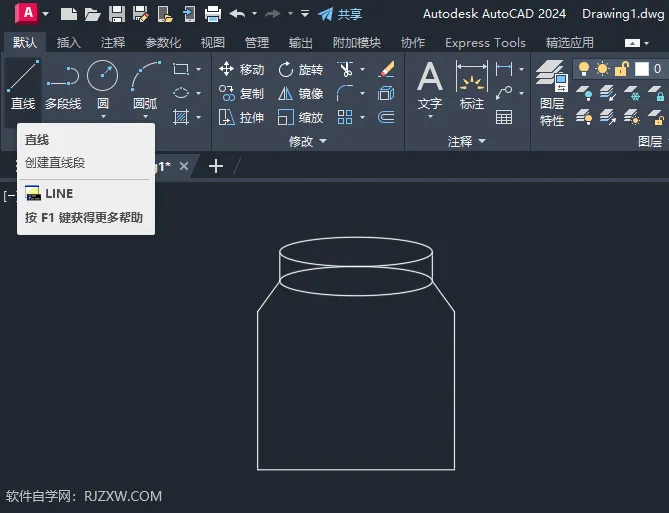Click the Dimension (标注) tool
The width and height of the screenshot is (669, 513).
[472, 85]
